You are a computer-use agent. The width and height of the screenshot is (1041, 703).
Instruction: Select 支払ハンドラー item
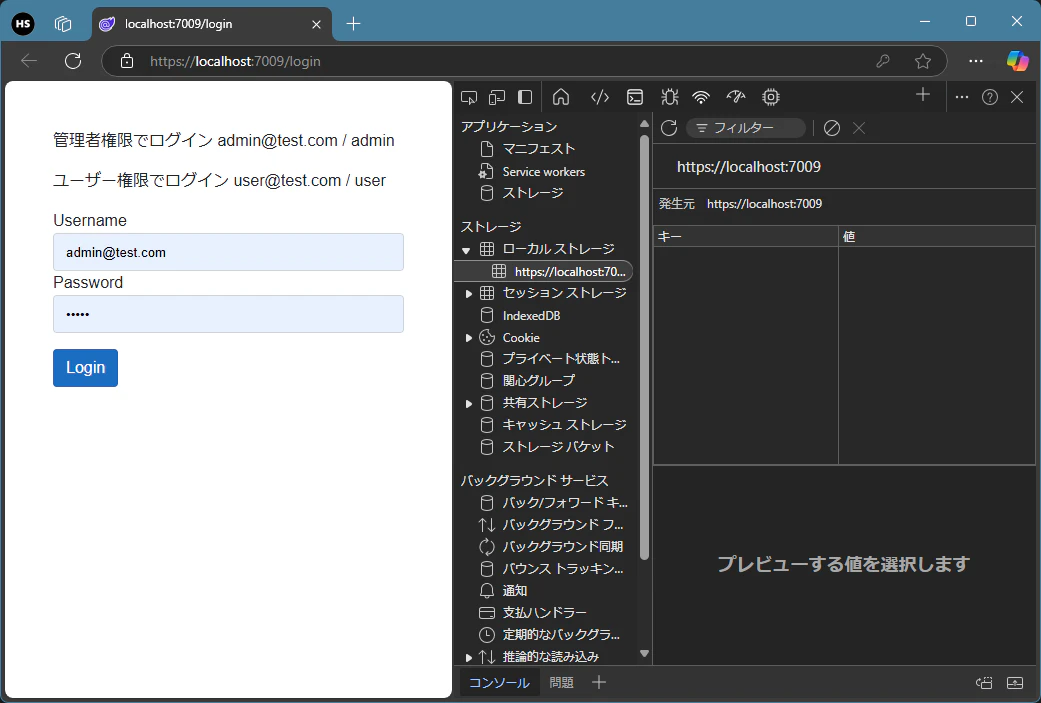(x=544, y=612)
